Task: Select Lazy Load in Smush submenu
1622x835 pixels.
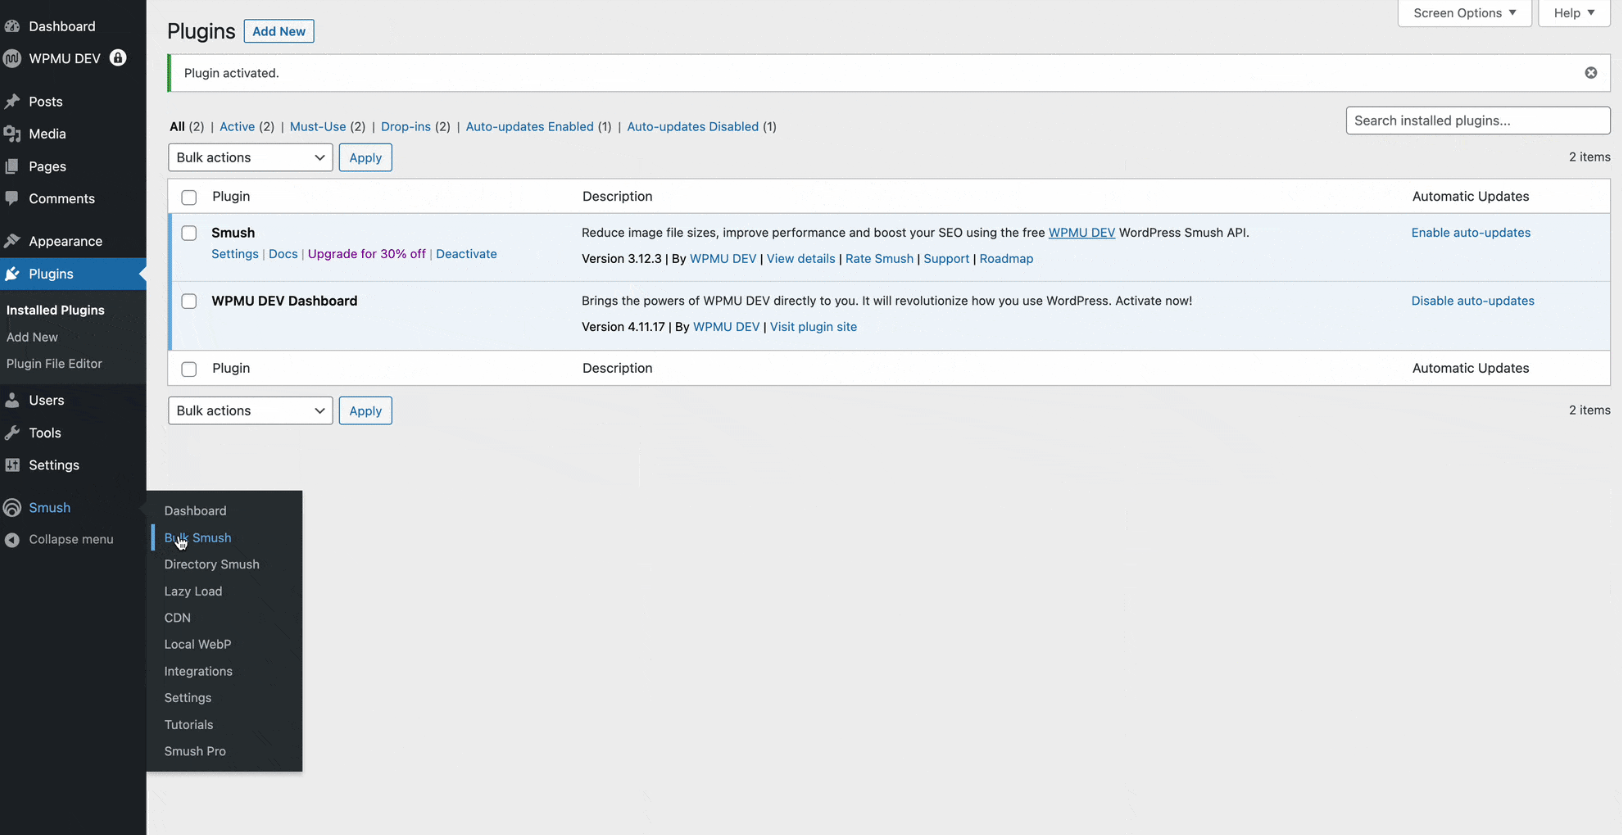Action: pos(193,591)
